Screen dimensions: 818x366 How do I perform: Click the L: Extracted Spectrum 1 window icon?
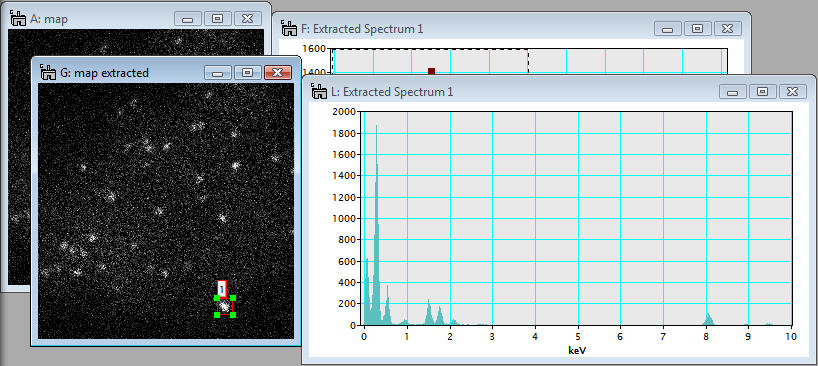[x=319, y=92]
